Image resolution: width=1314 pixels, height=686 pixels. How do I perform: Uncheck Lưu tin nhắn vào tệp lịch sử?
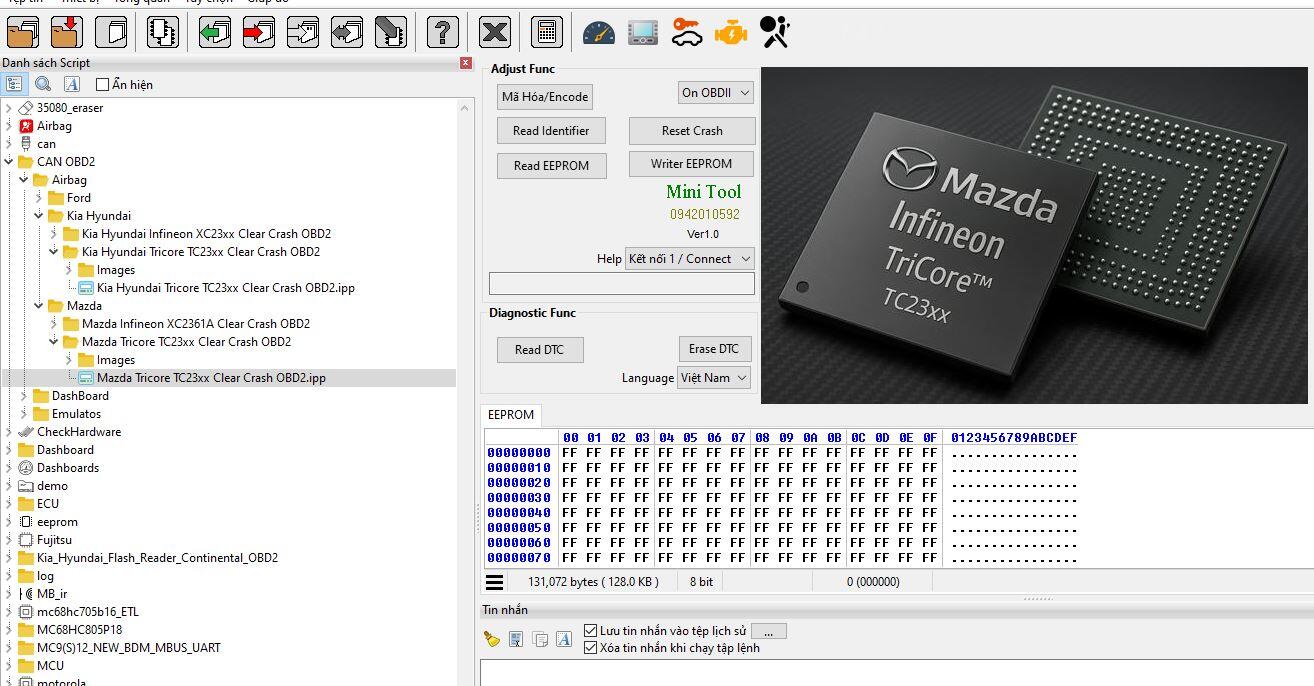(590, 631)
